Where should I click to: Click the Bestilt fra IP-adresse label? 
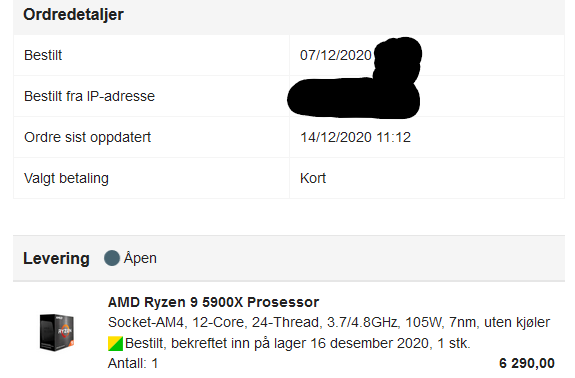(x=89, y=96)
